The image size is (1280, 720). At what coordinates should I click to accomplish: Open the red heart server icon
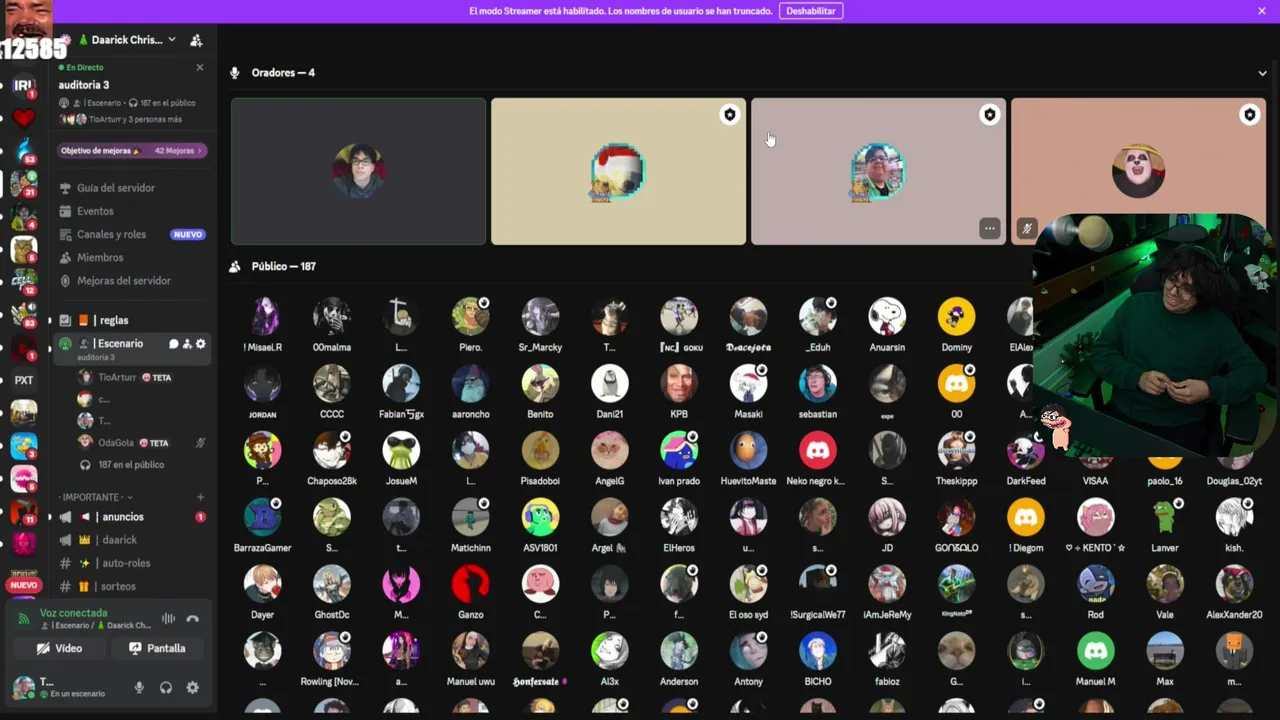[23, 119]
